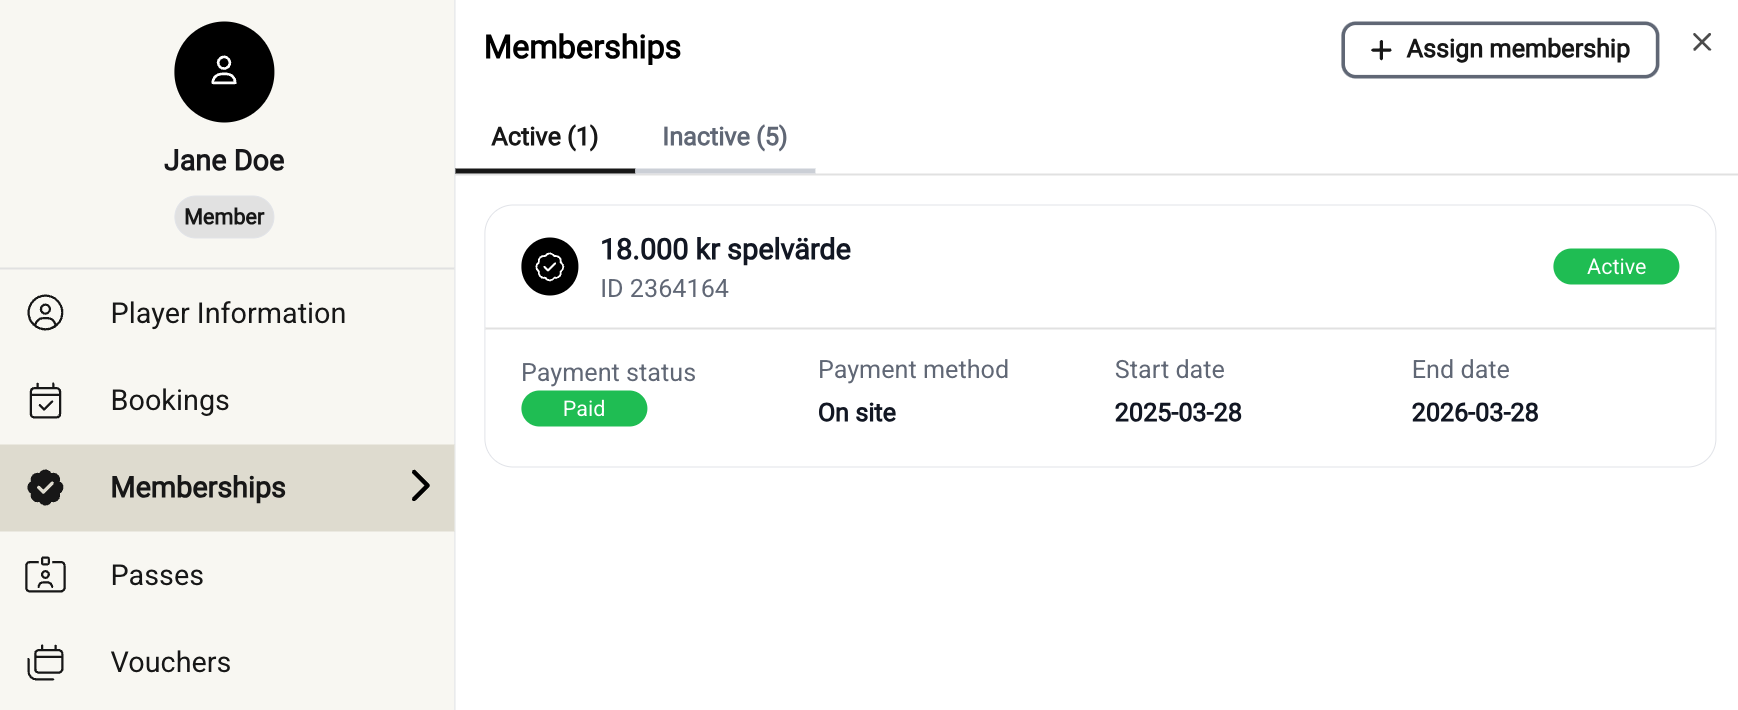
Task: Click the Vouchers ticket icon
Action: tap(45, 662)
